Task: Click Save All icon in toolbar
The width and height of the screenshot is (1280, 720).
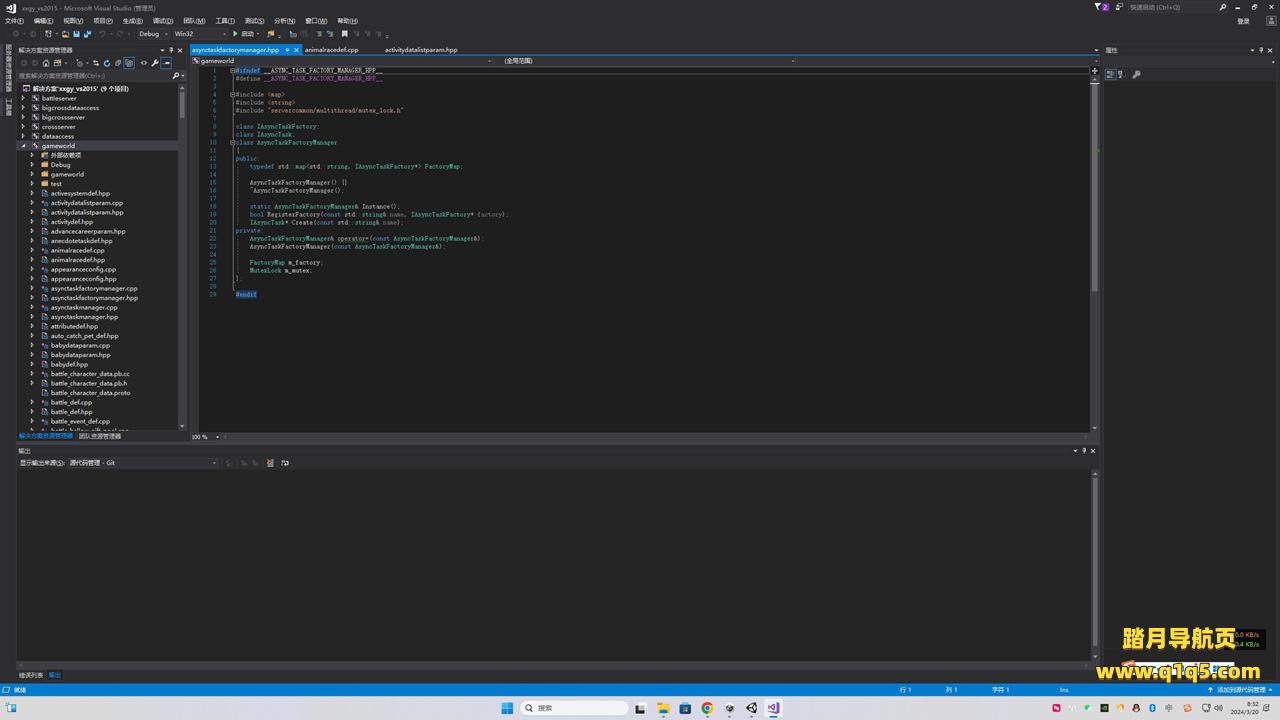Action: coord(87,34)
